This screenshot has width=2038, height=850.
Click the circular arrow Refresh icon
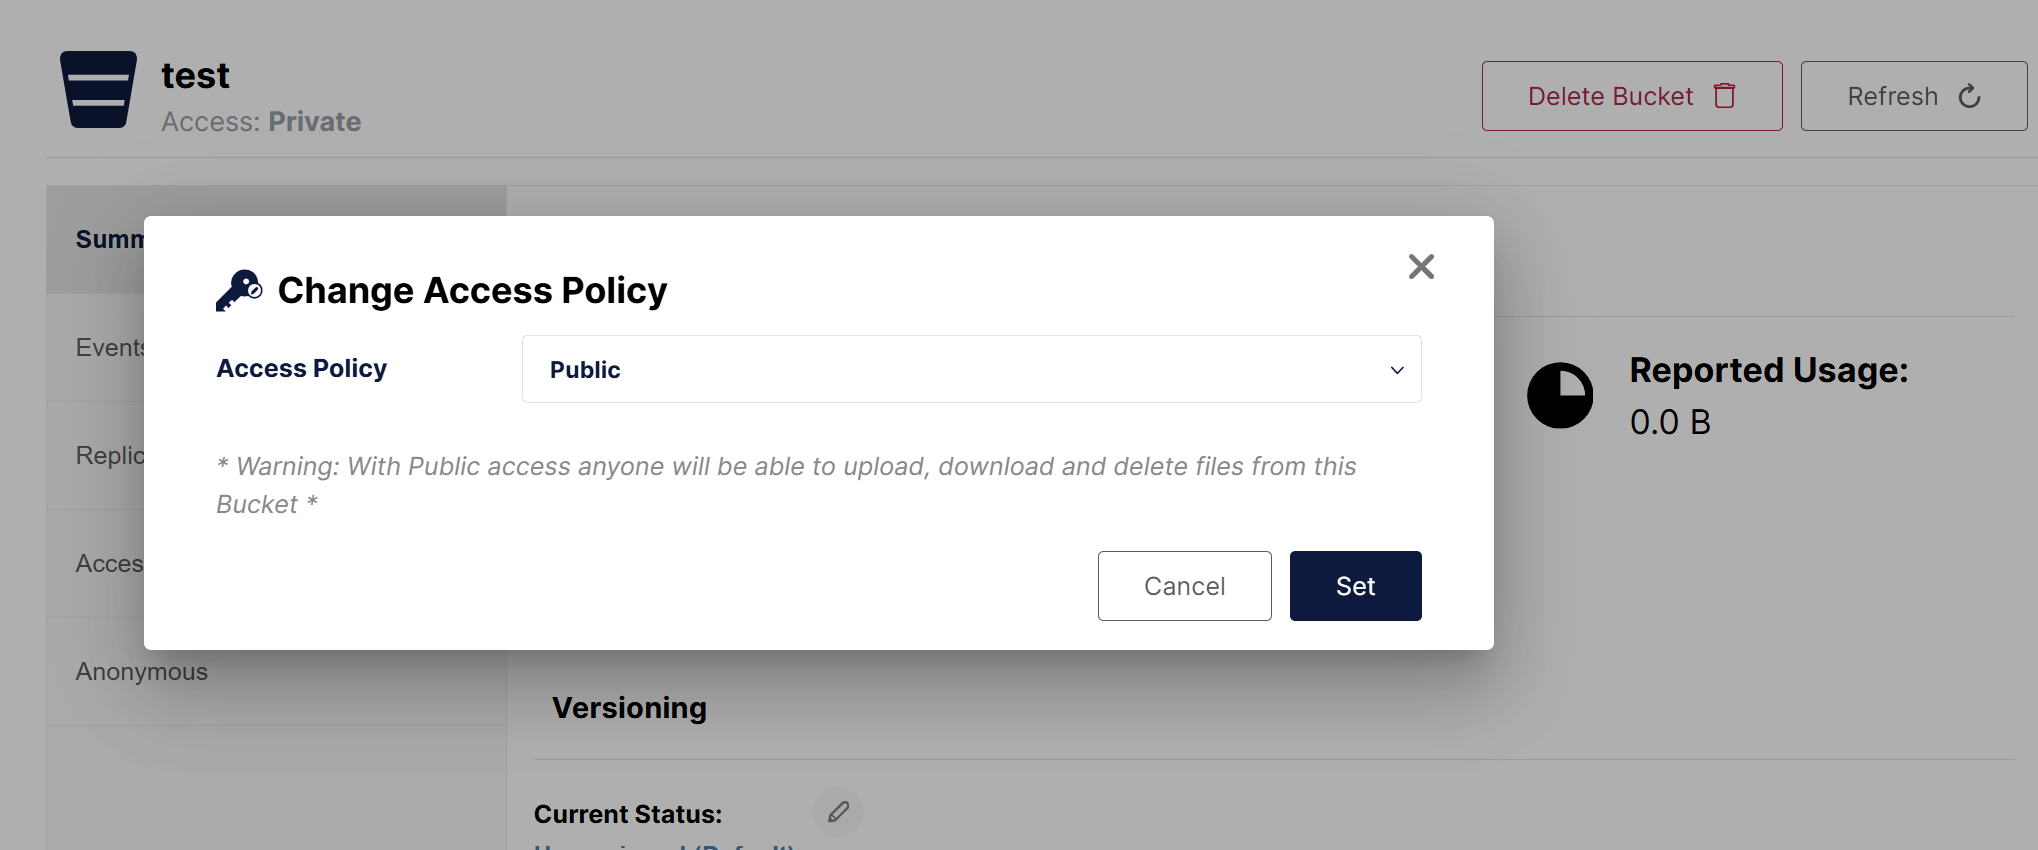click(1969, 96)
